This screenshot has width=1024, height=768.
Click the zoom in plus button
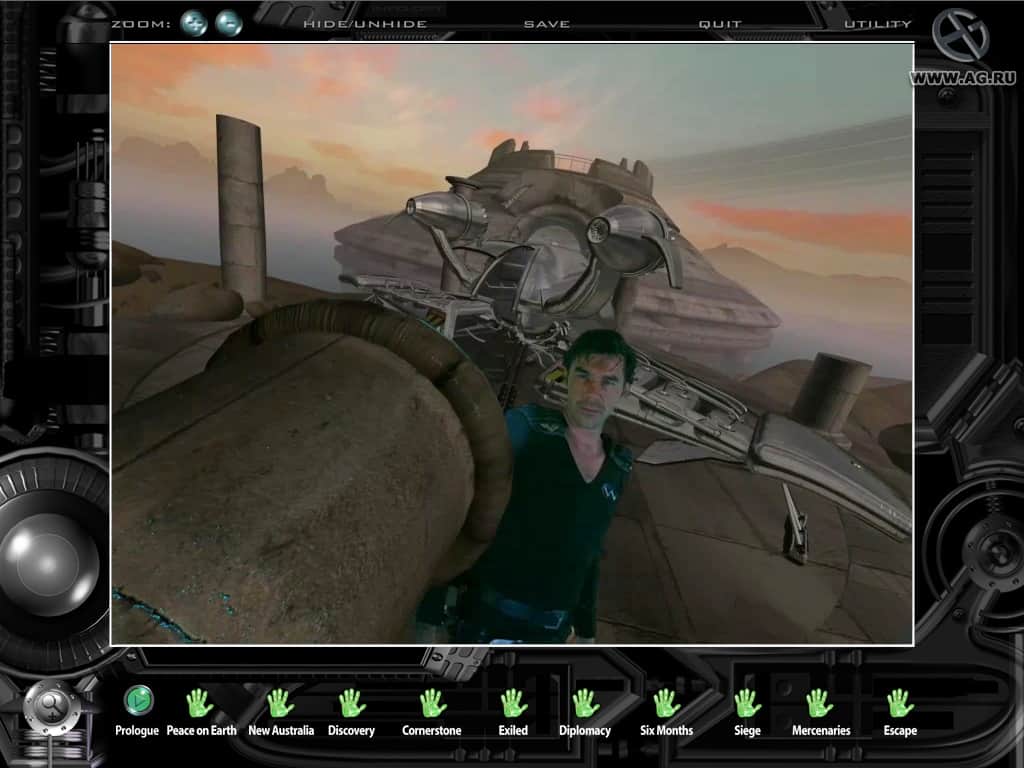point(193,24)
